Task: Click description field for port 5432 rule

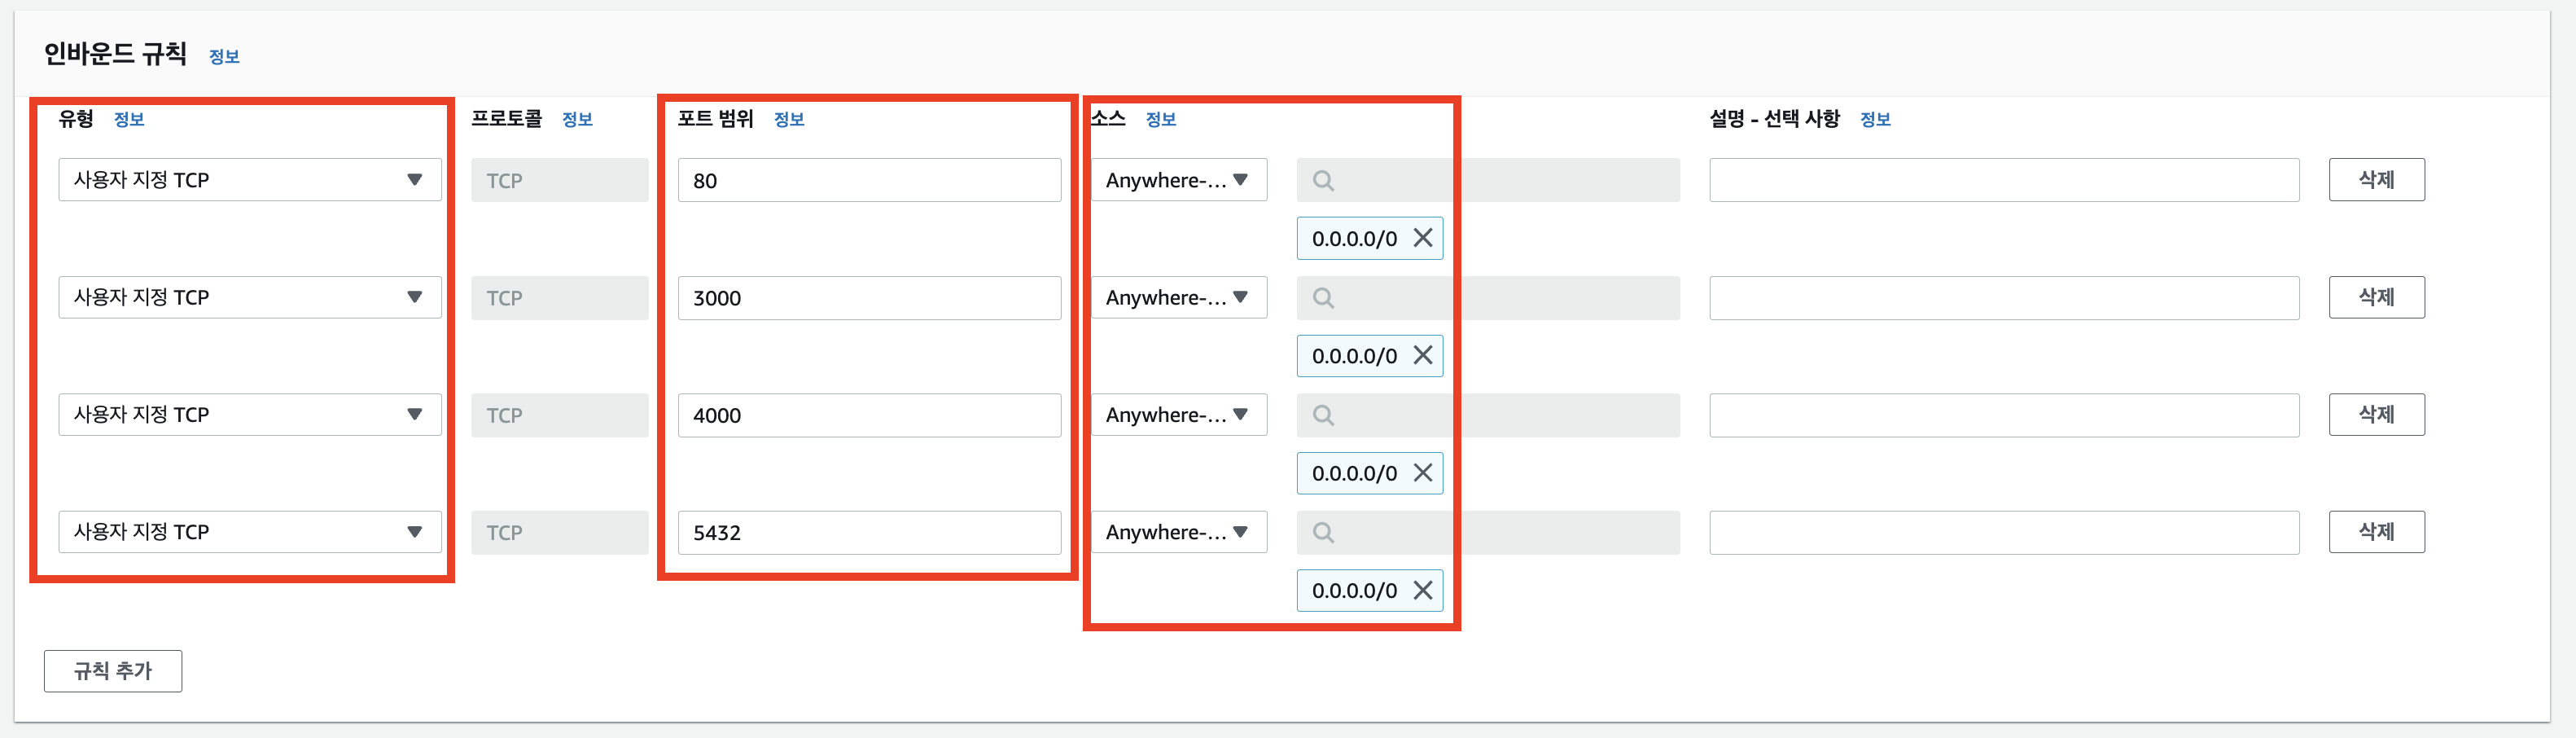Action: pos(2004,532)
